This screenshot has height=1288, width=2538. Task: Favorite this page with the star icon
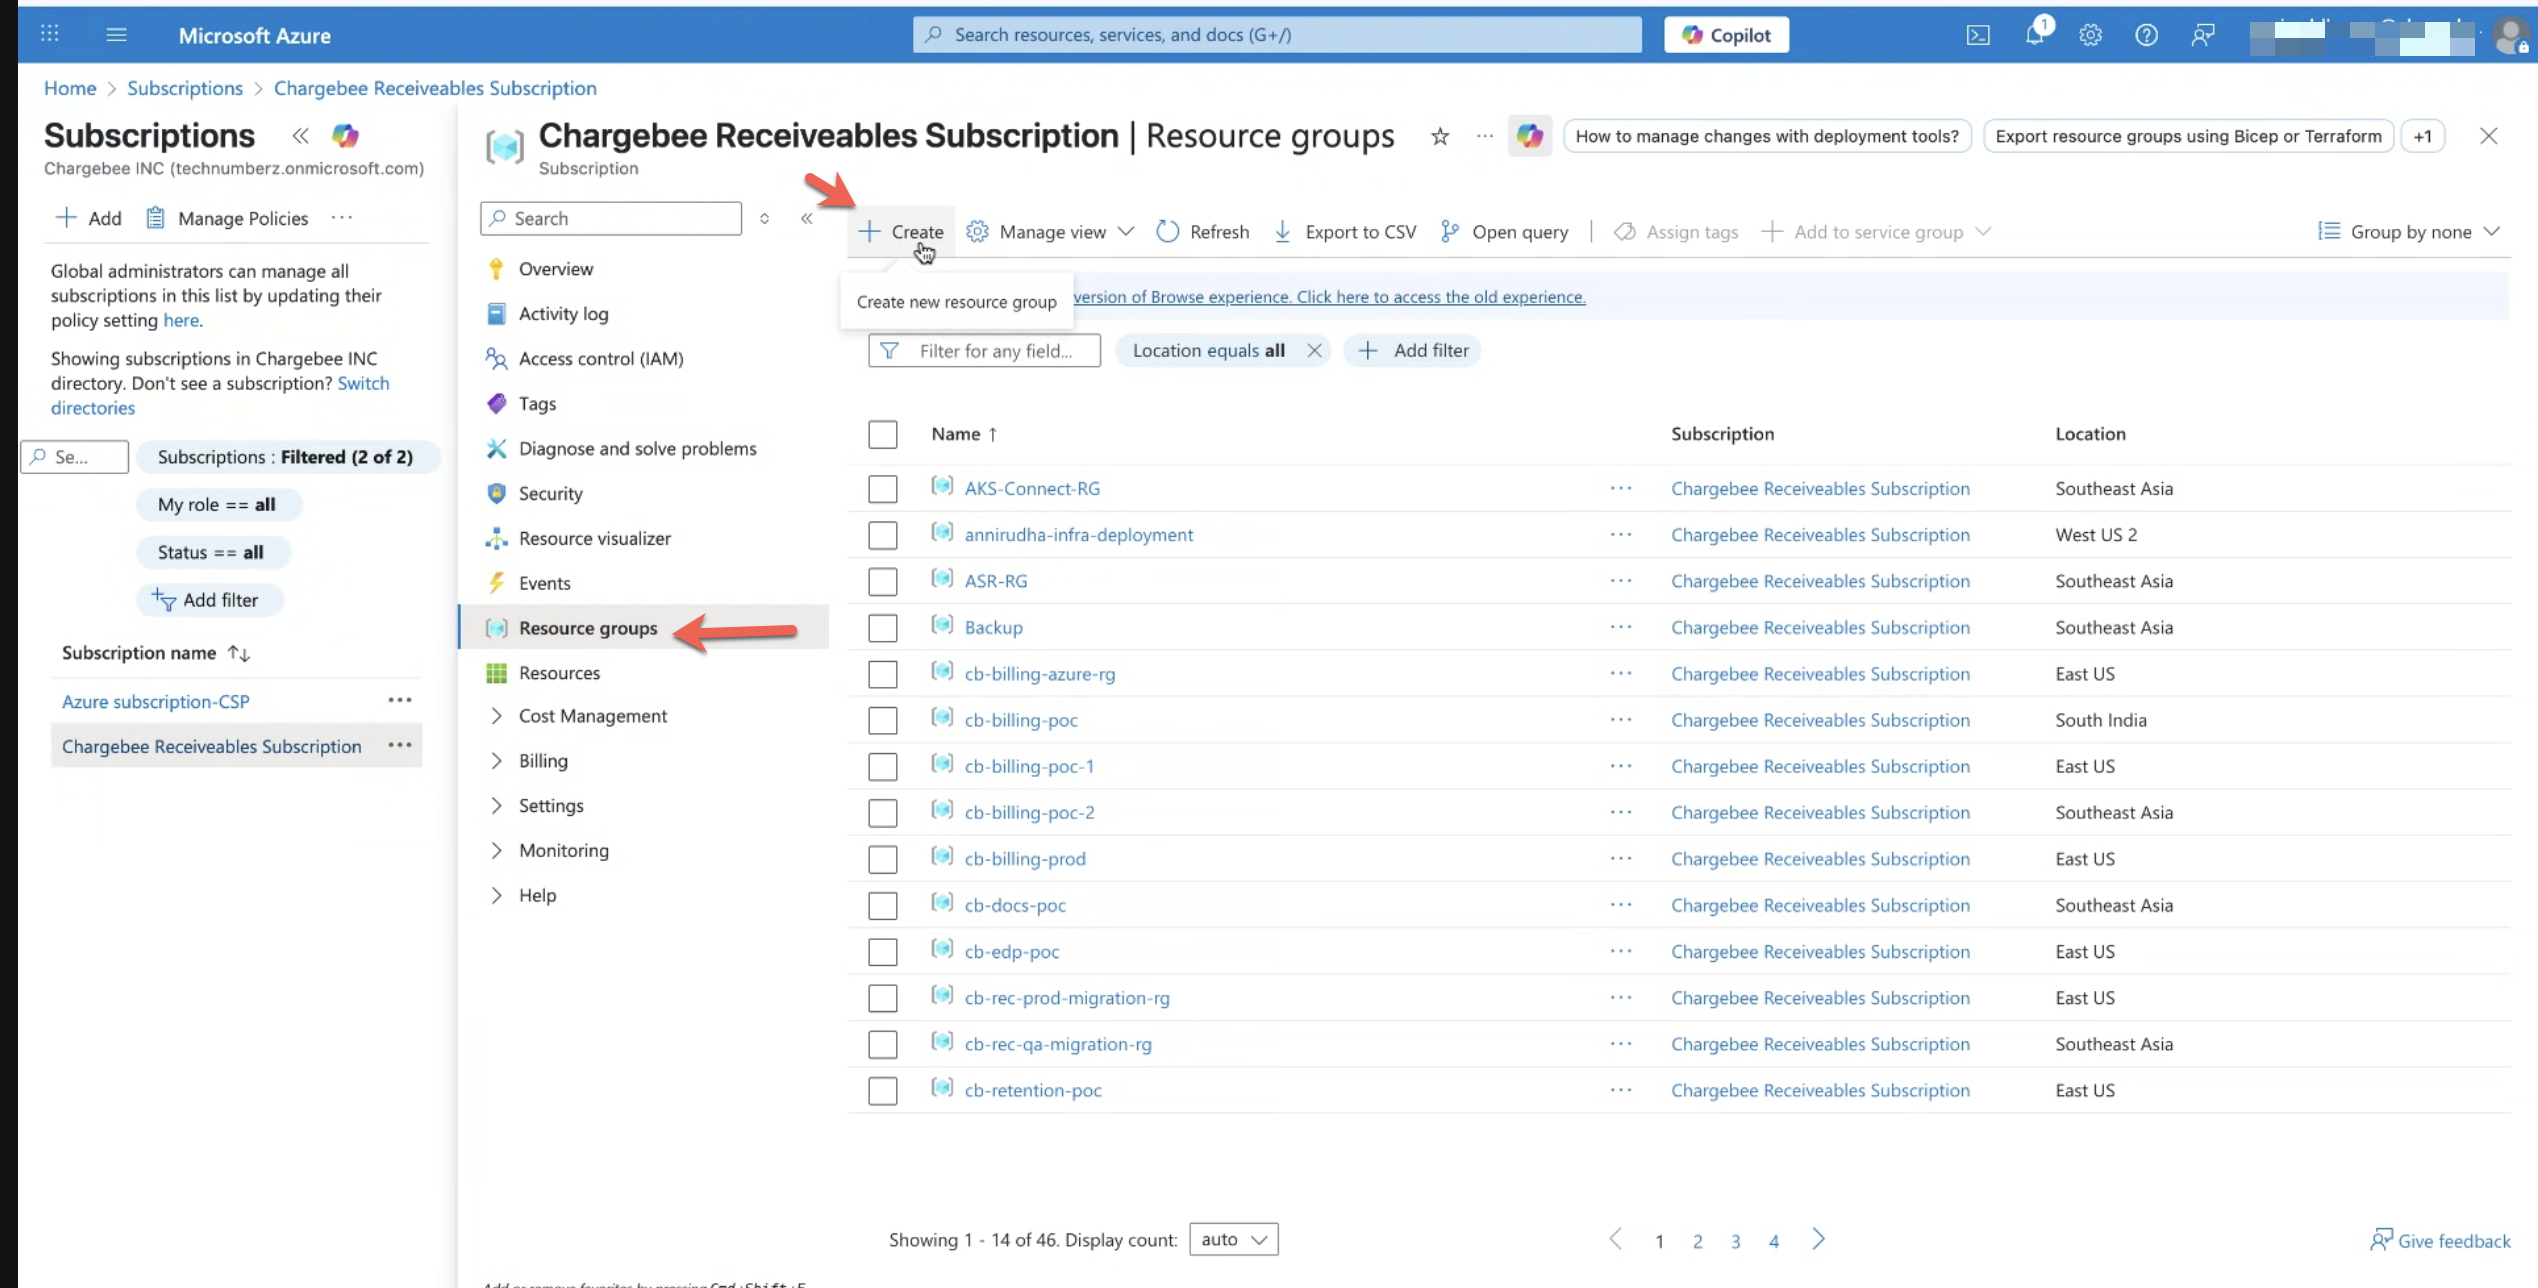coord(1439,136)
